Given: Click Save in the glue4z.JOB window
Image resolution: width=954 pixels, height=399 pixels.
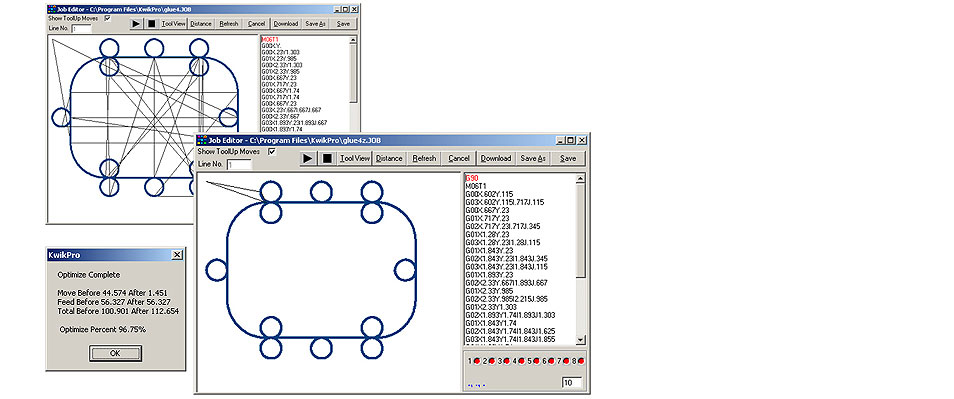Looking at the screenshot, I should tap(568, 159).
